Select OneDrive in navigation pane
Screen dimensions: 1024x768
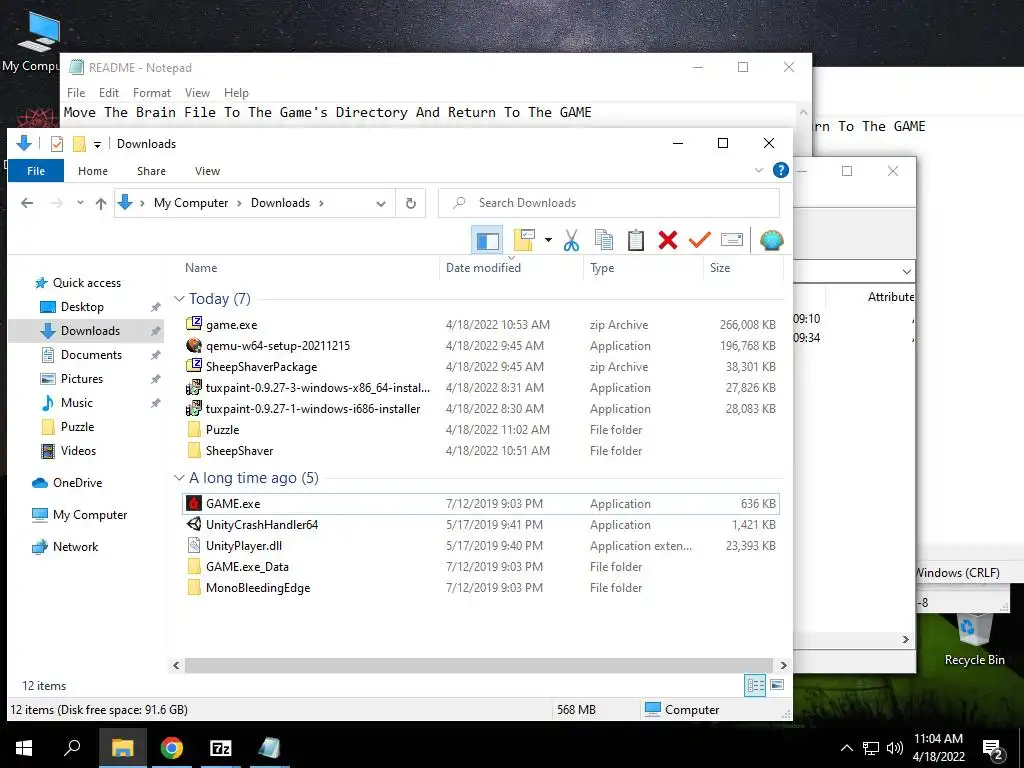click(77, 483)
